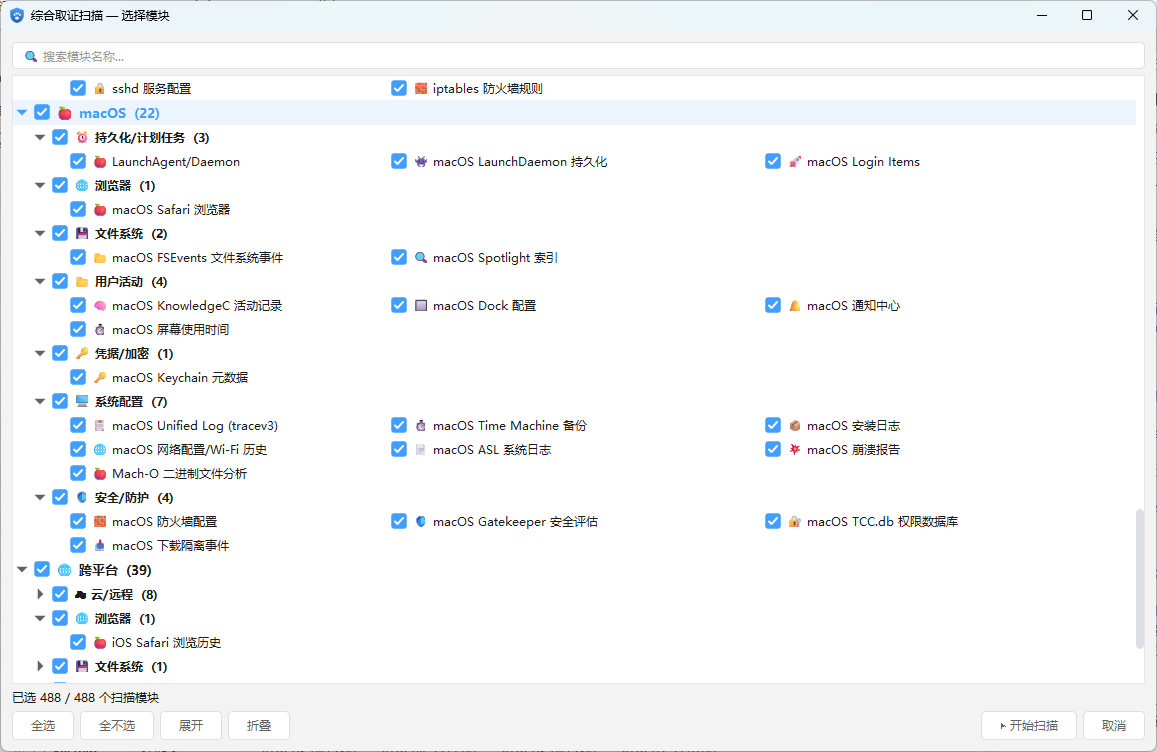
Task: Click the explosion icon beside macOS 崩溃报告
Action: [x=795, y=449]
